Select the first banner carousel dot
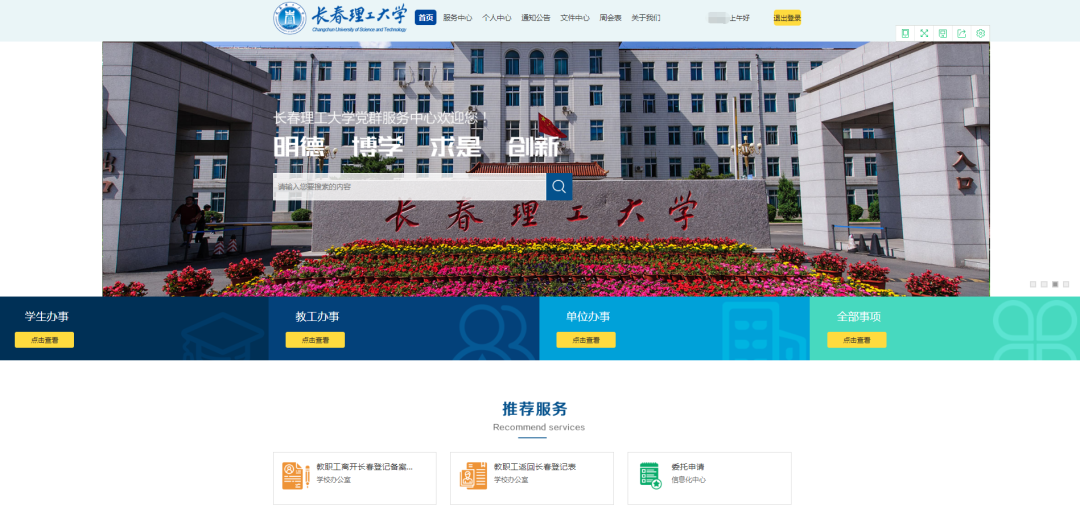This screenshot has width=1080, height=510. 1033,284
